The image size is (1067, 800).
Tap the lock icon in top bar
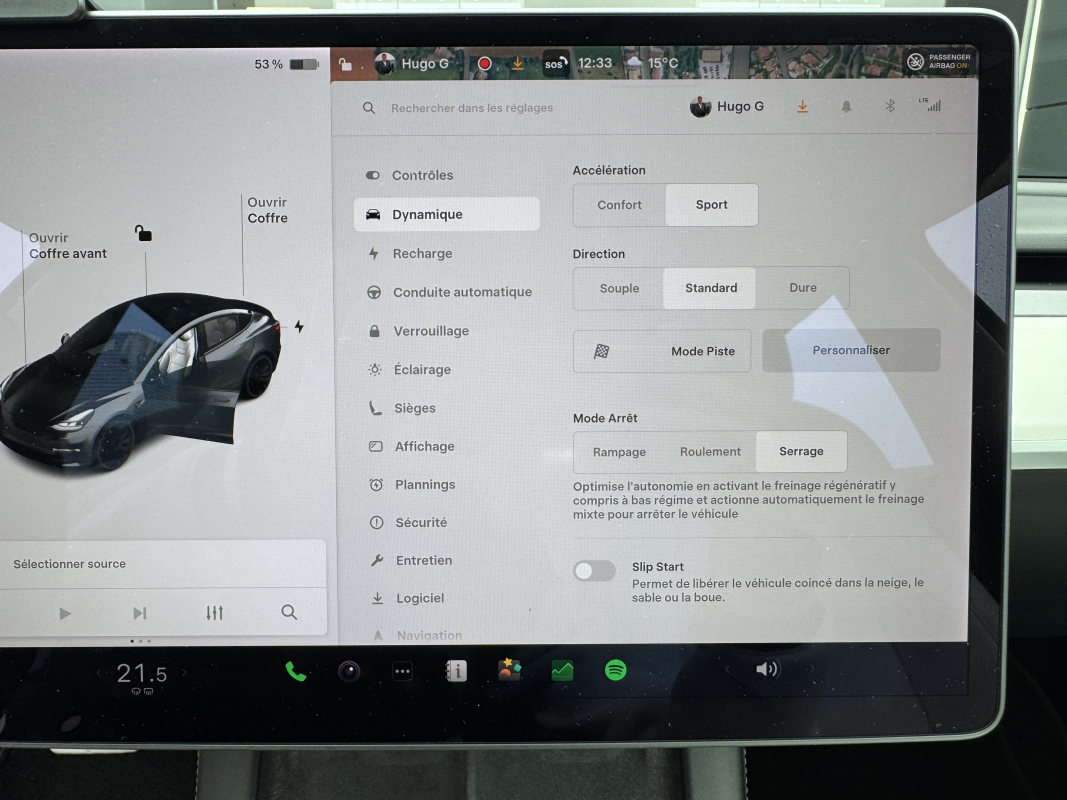point(346,65)
